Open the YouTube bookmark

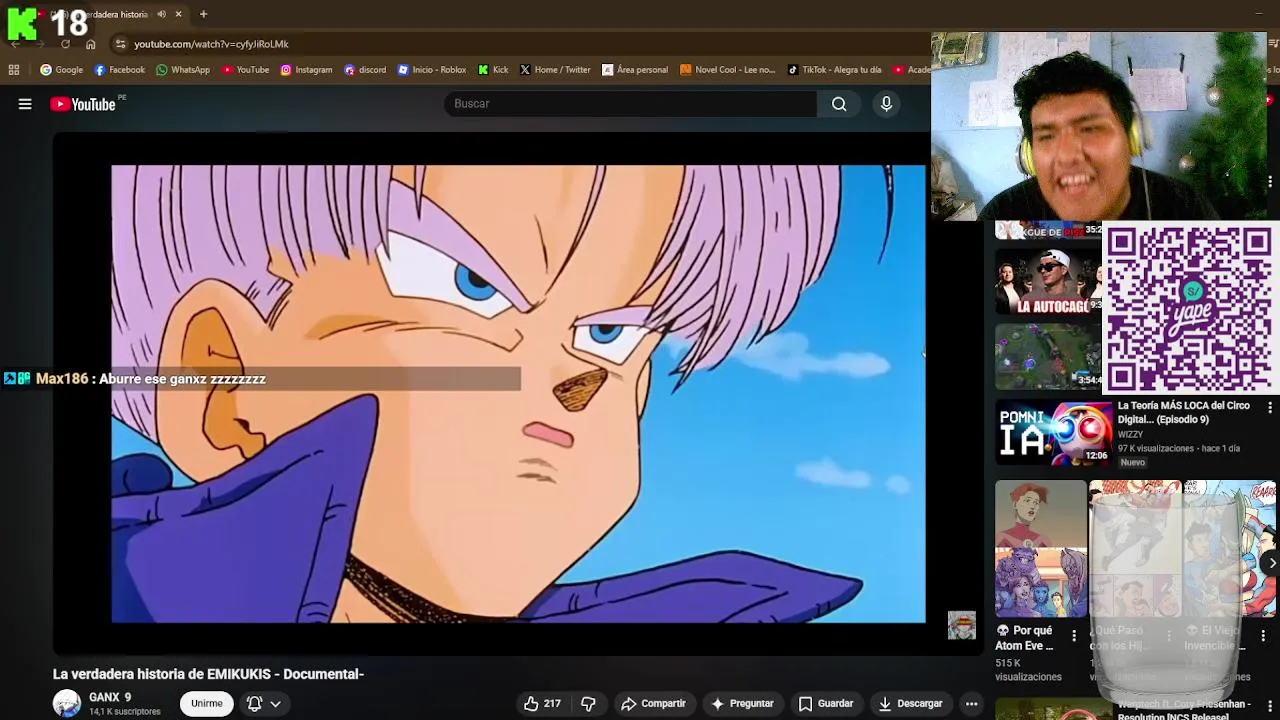tap(246, 70)
